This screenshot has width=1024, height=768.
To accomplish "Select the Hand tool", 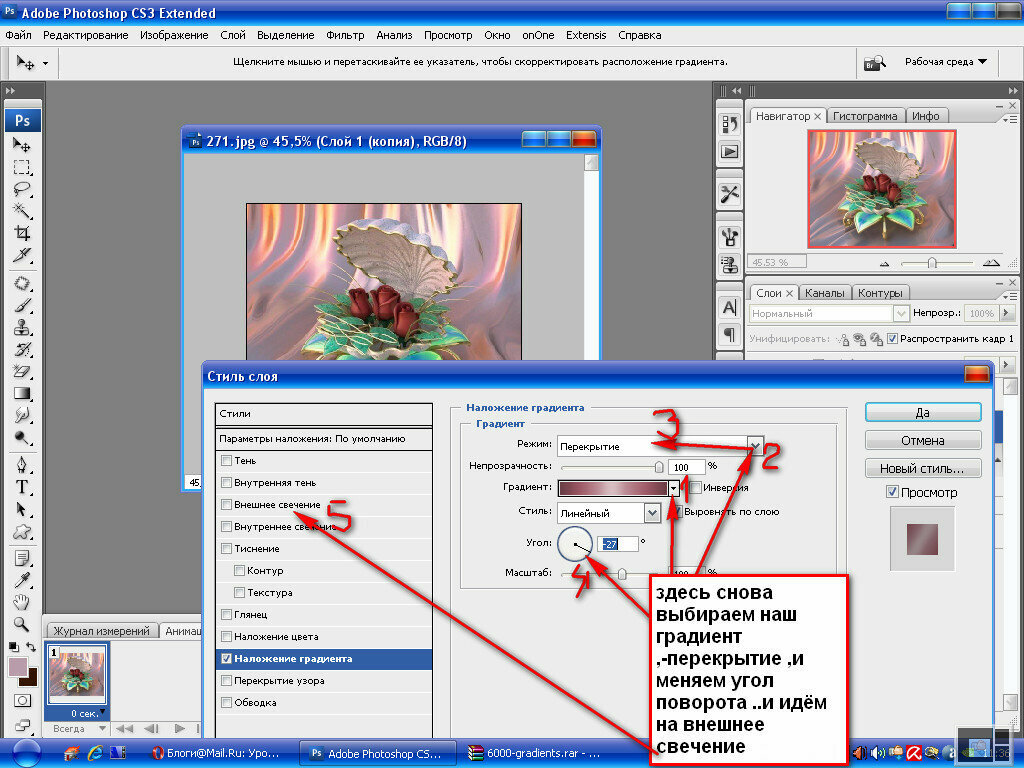I will pos(22,601).
